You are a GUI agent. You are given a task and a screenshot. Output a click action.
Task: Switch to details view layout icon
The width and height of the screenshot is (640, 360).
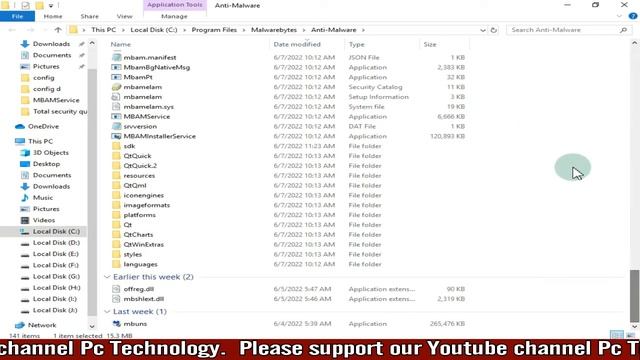617,336
